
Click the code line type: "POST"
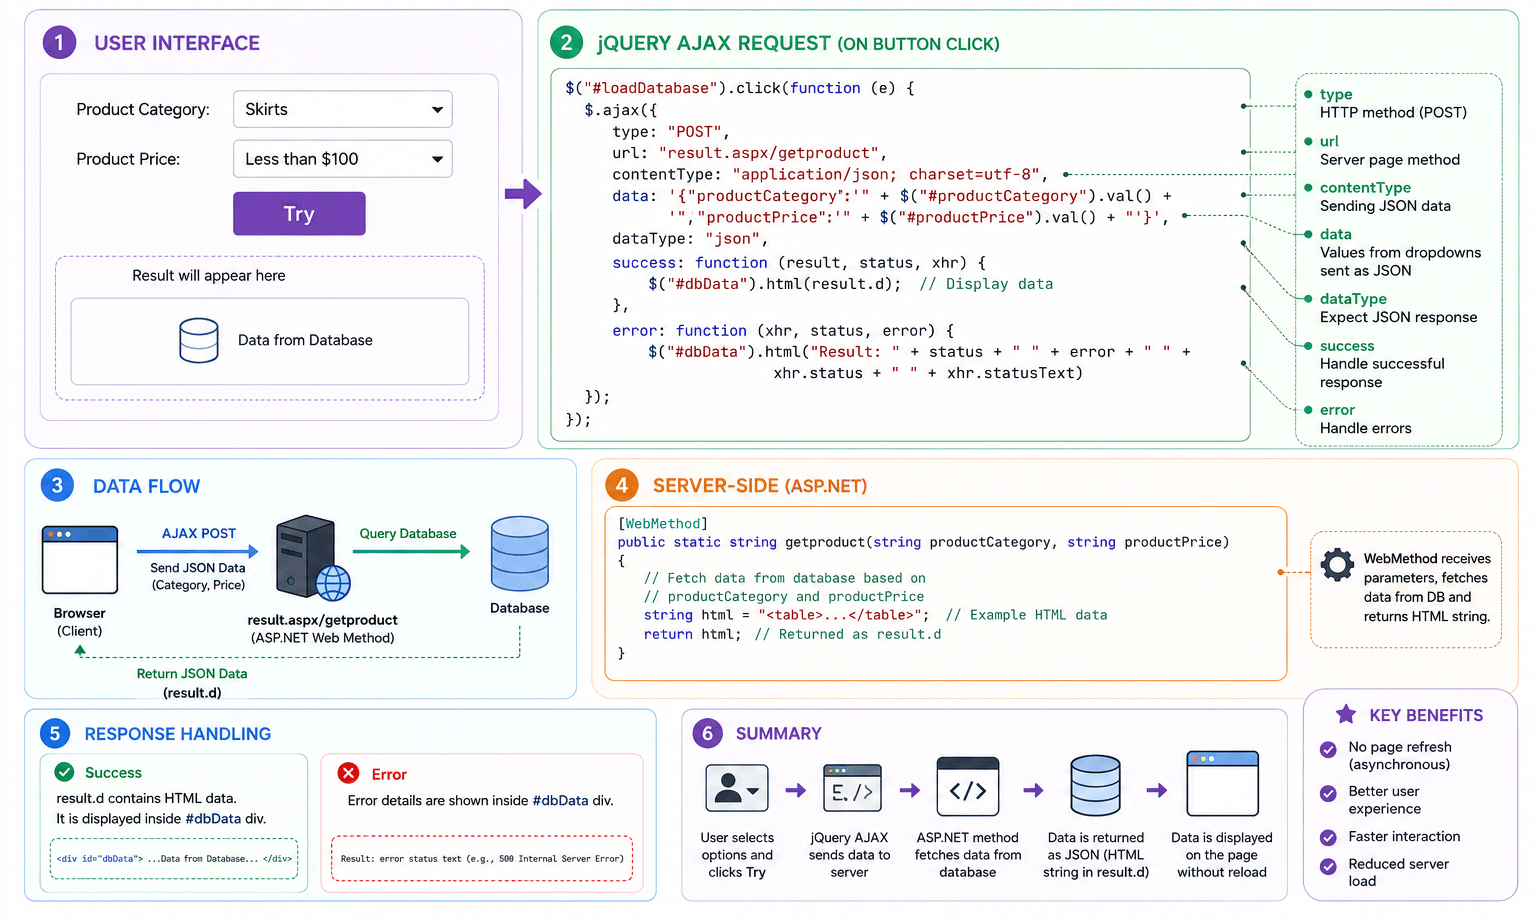671,132
